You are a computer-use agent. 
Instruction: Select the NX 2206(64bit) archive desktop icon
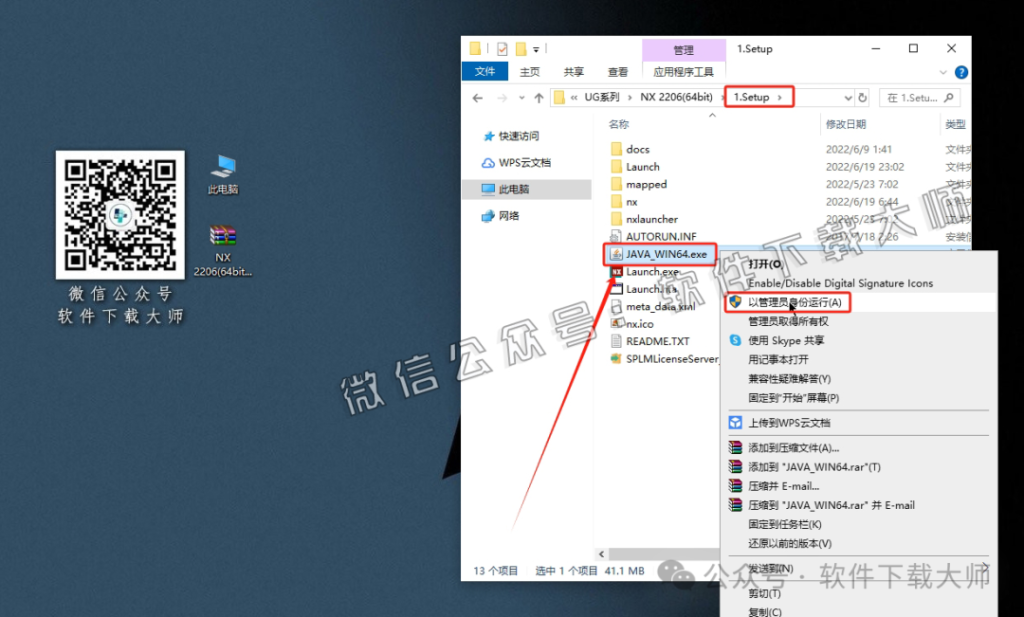(x=223, y=251)
